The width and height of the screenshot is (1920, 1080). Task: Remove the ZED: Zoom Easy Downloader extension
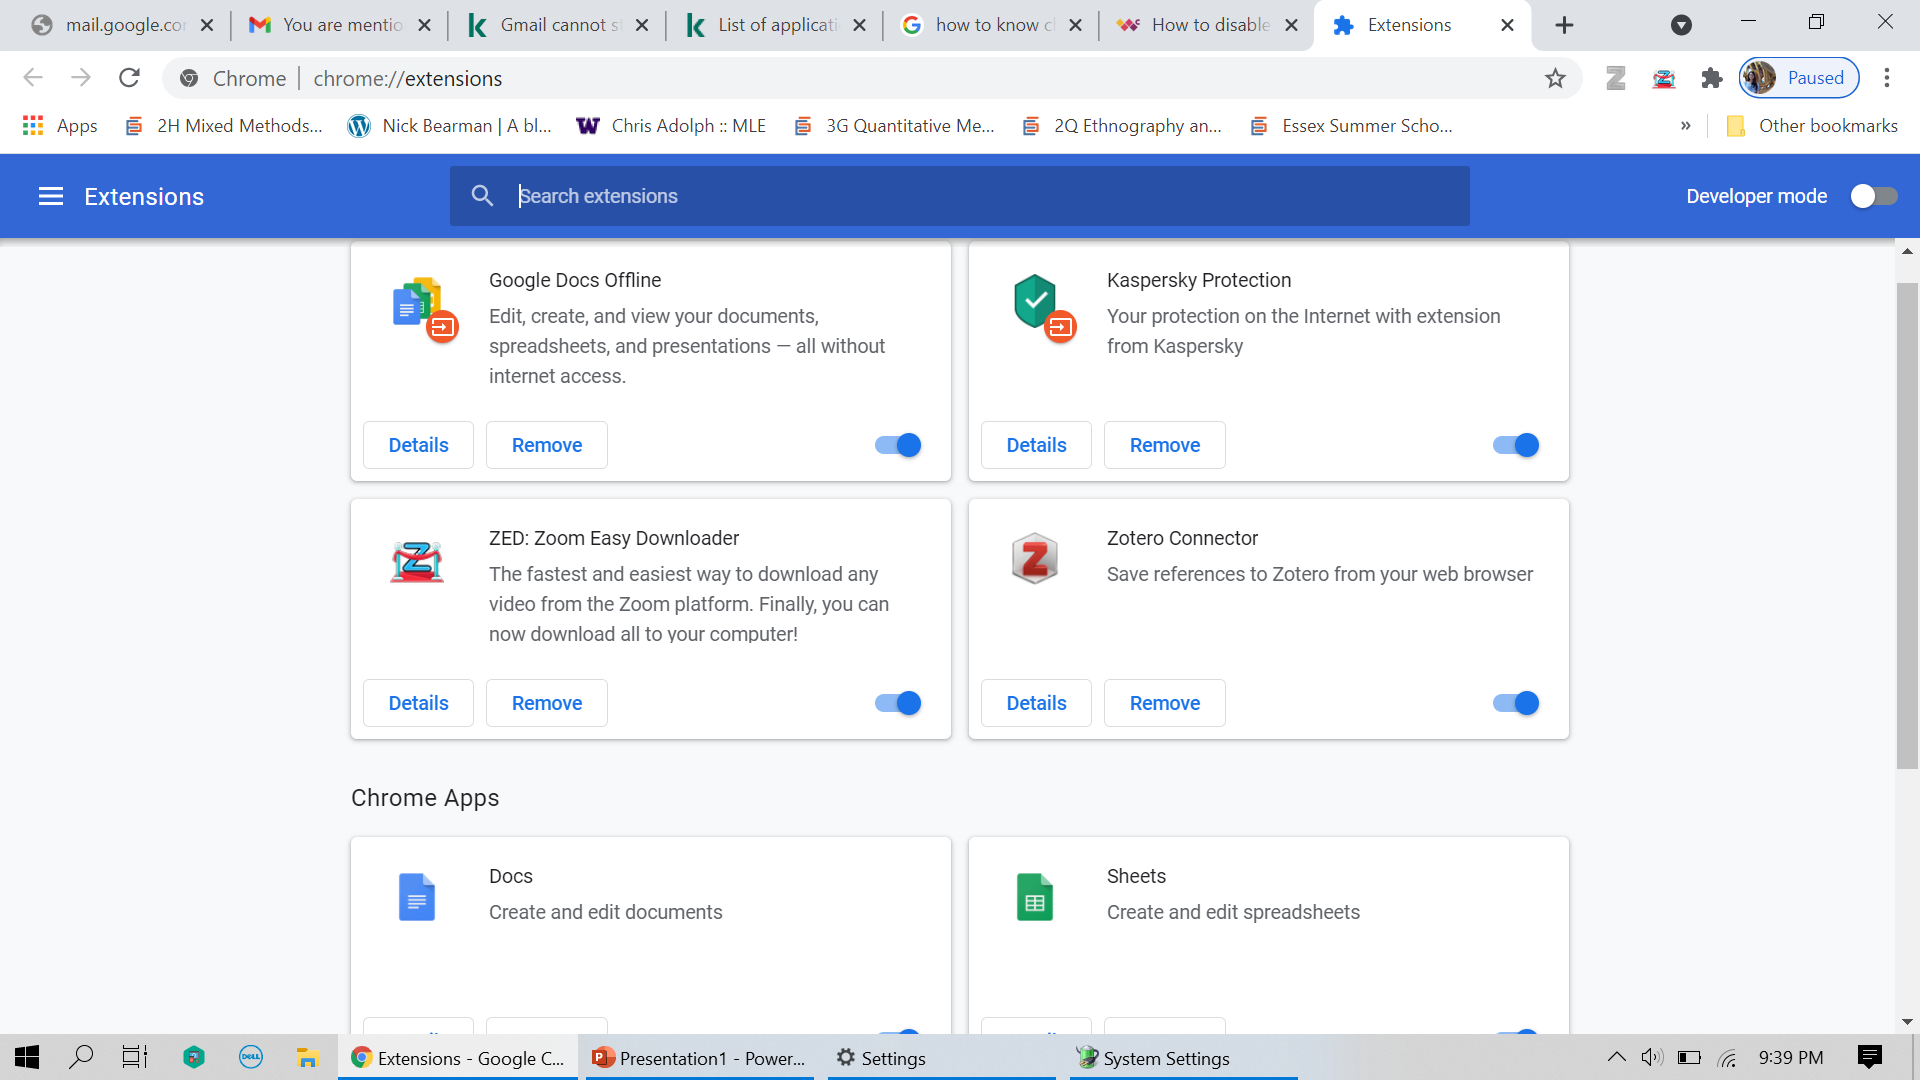547,703
